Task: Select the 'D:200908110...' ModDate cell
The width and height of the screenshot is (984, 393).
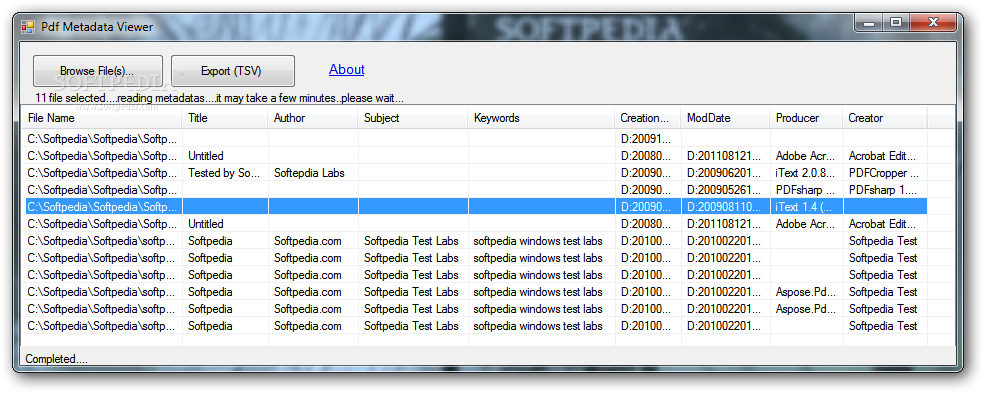Action: (725, 207)
